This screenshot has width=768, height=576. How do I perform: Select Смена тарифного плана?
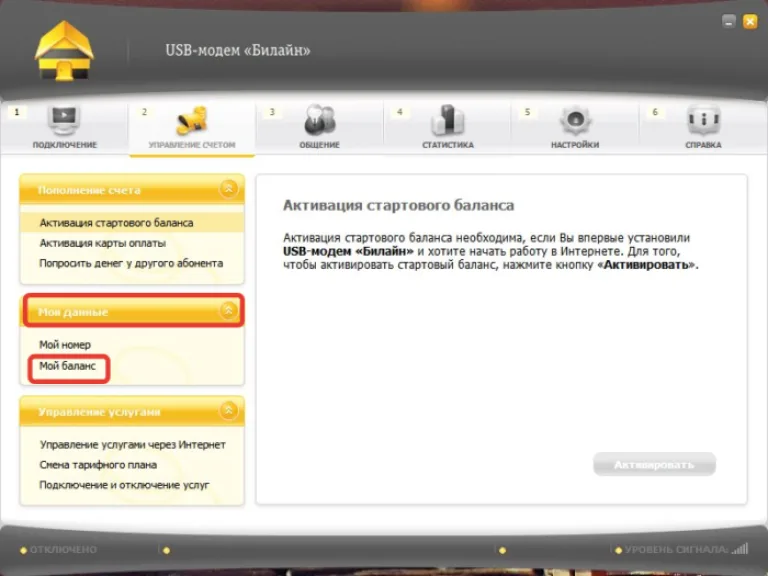click(98, 465)
